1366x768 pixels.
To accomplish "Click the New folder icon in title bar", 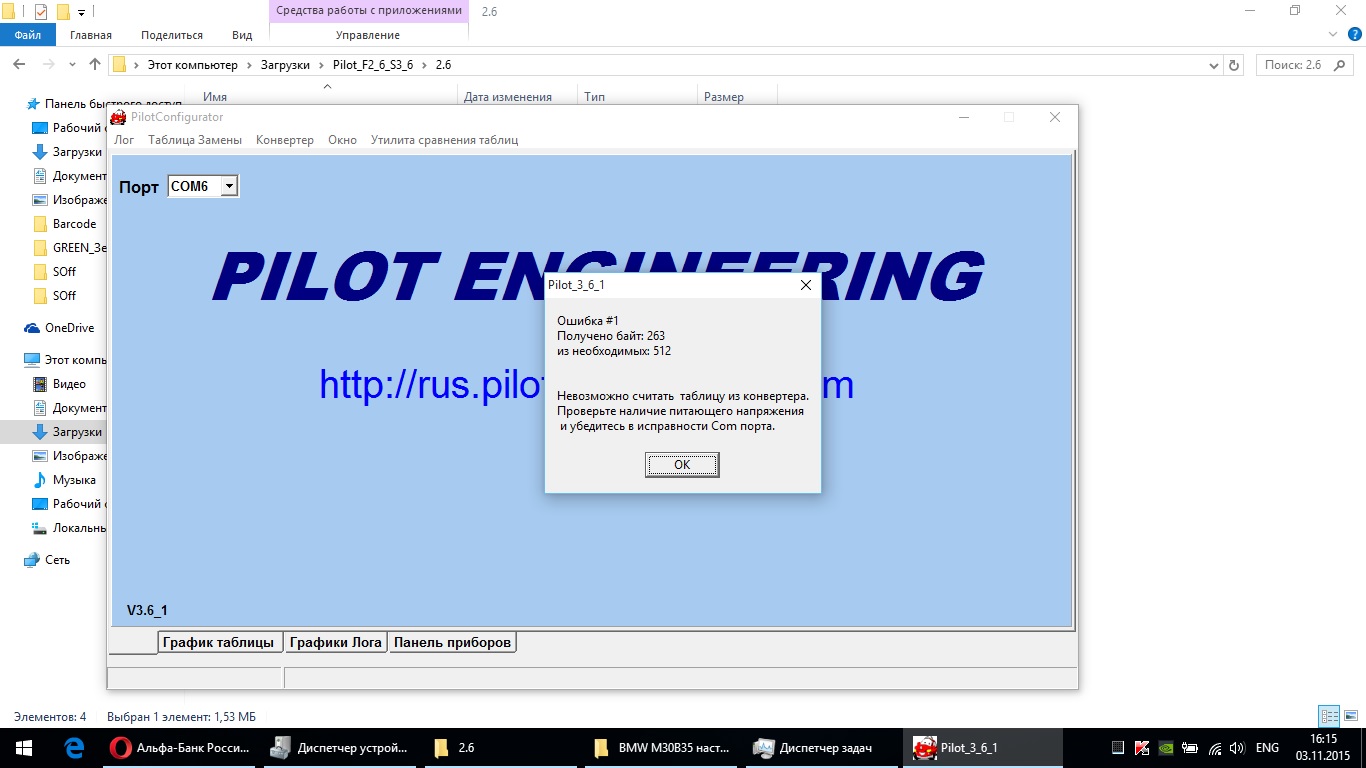I will click(x=63, y=12).
